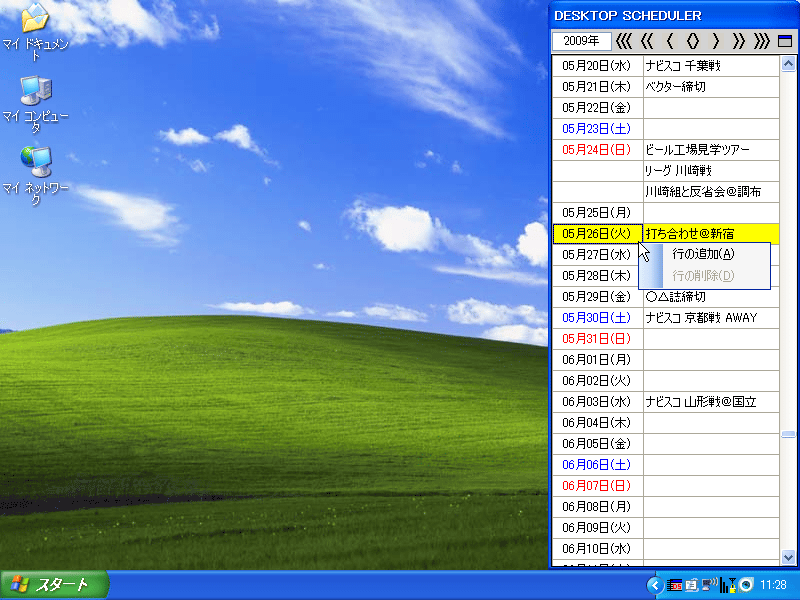Select the ナビスコ 山形戦@国立 entry

pos(711,402)
